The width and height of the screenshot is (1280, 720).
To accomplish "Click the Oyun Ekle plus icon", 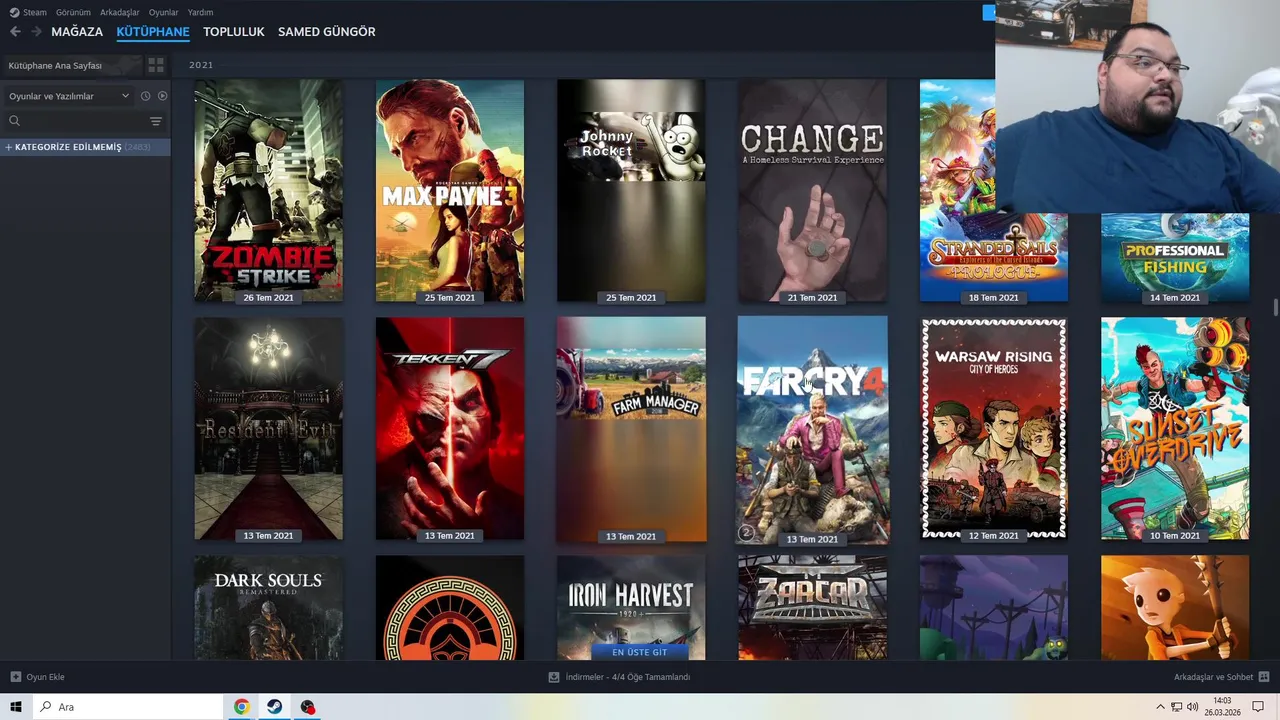I will (15, 677).
